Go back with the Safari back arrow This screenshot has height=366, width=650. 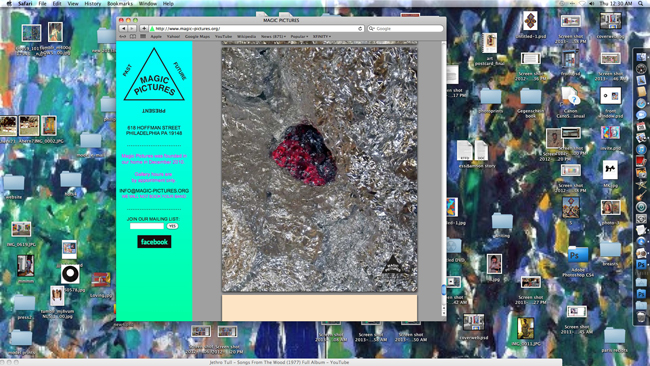pyautogui.click(x=123, y=29)
